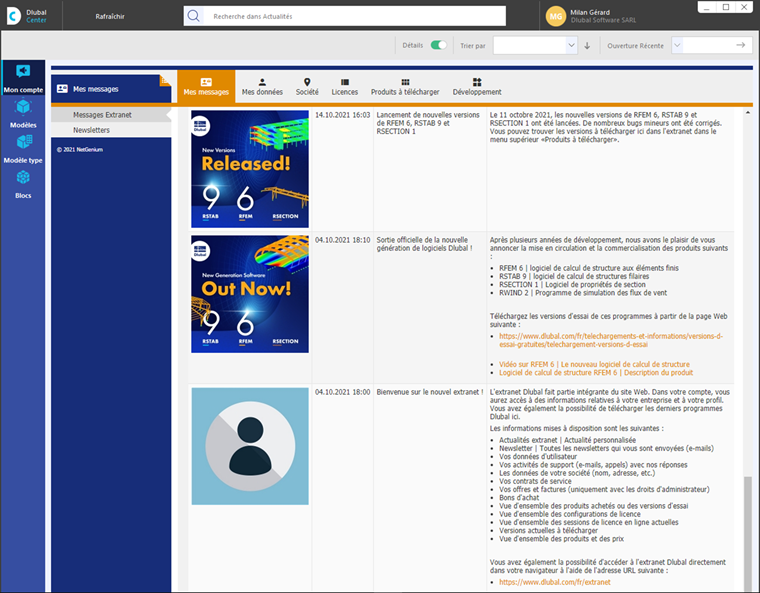Click the title Lancement de nouvelles versions
Image resolution: width=760 pixels, height=593 pixels.
click(428, 123)
